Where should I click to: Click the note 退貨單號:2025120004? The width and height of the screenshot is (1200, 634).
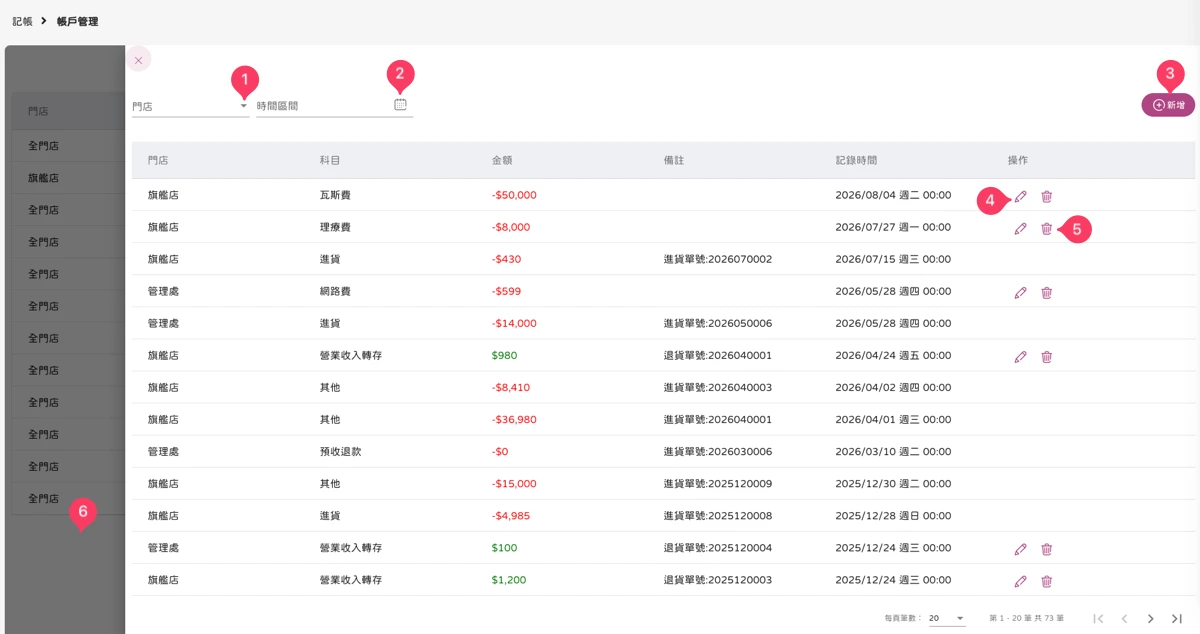click(718, 547)
